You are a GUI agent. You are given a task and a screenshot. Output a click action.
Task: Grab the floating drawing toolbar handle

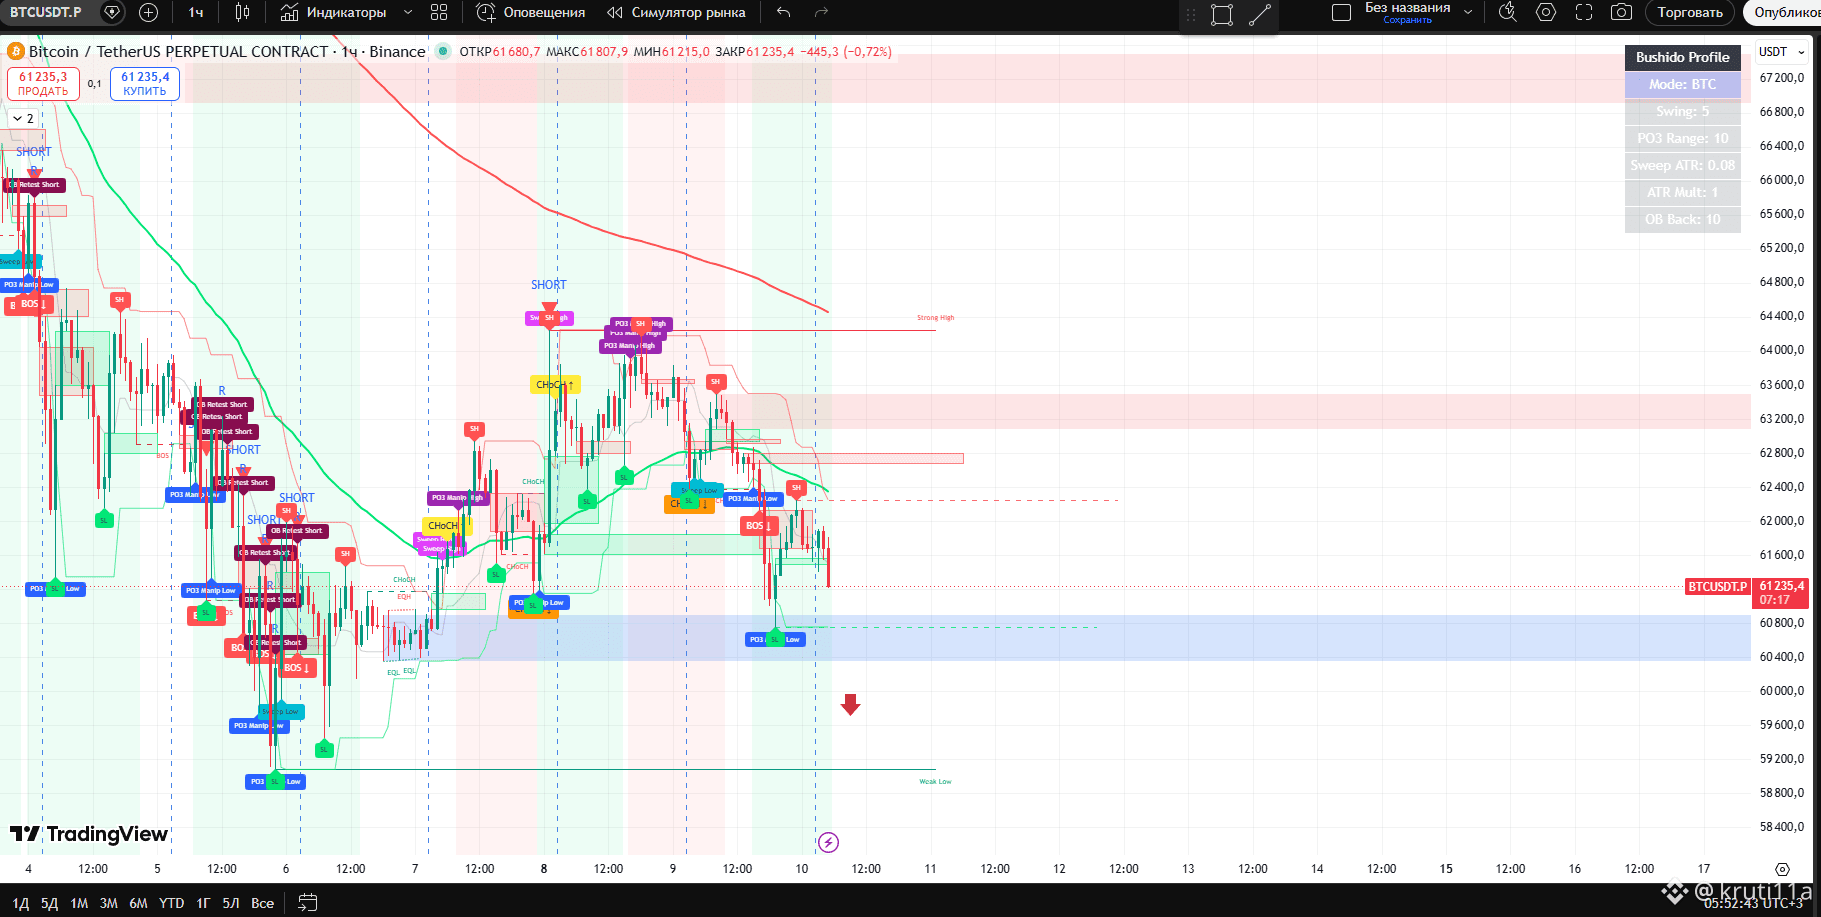pyautogui.click(x=1191, y=14)
